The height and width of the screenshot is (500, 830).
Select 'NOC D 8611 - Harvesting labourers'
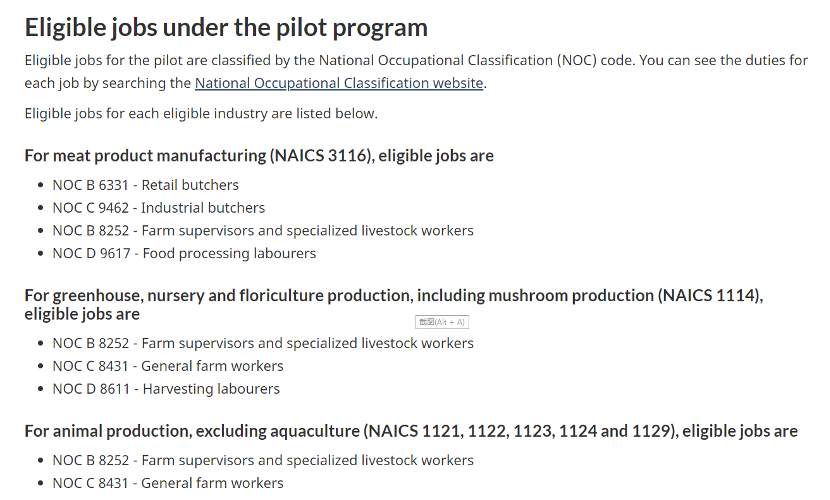click(166, 389)
